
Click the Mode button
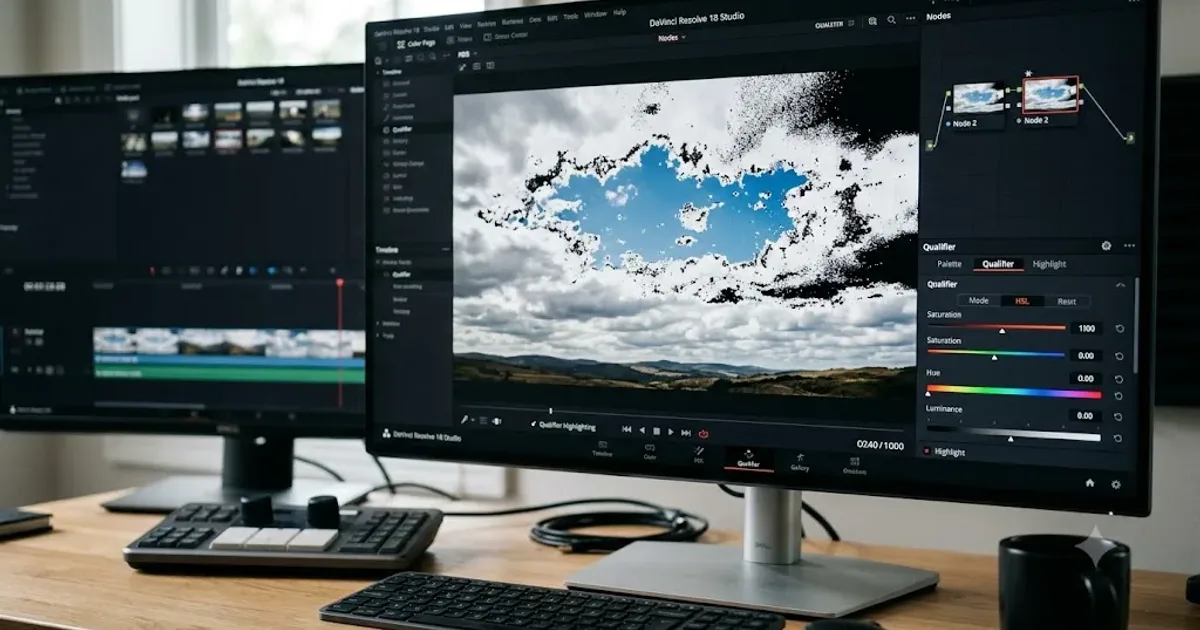click(979, 300)
